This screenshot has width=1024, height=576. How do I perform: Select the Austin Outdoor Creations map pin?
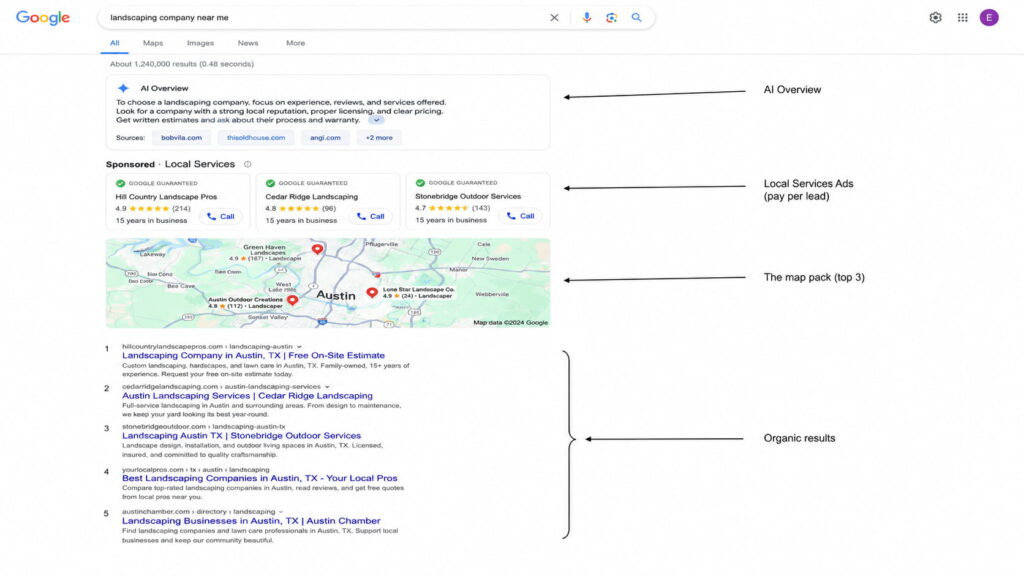(293, 300)
